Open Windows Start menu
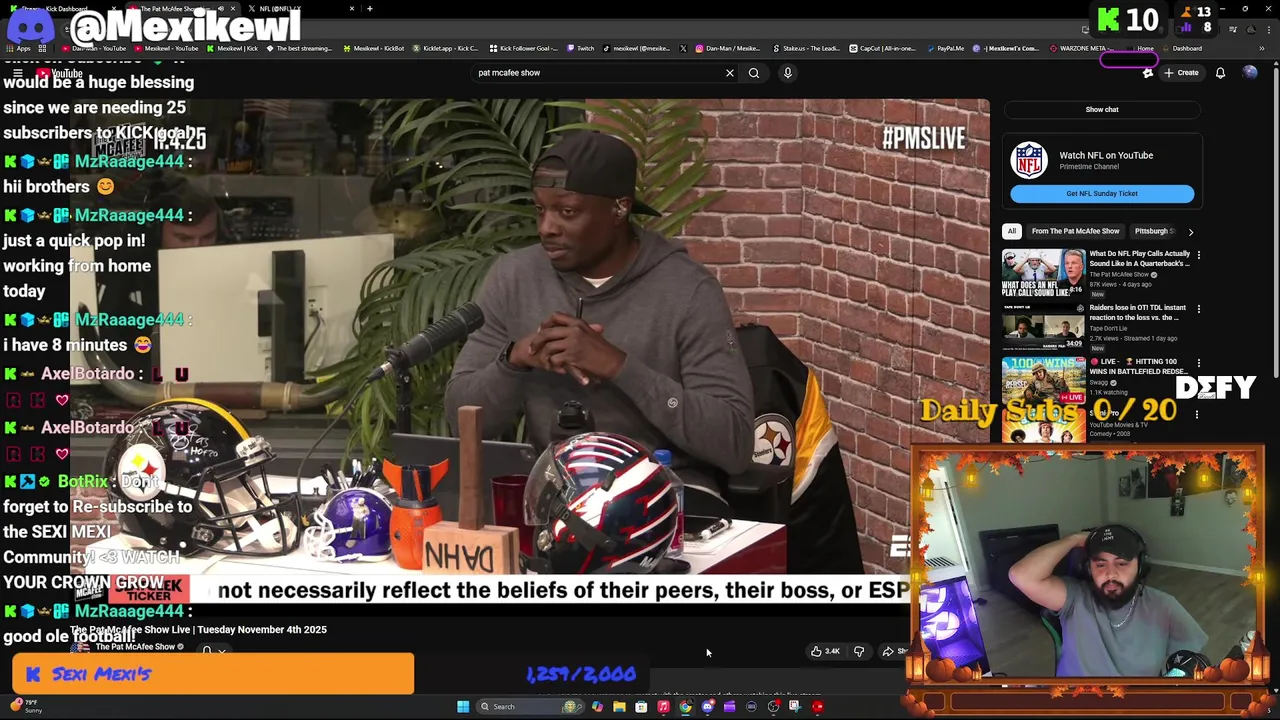This screenshot has height=720, width=1280. (463, 707)
